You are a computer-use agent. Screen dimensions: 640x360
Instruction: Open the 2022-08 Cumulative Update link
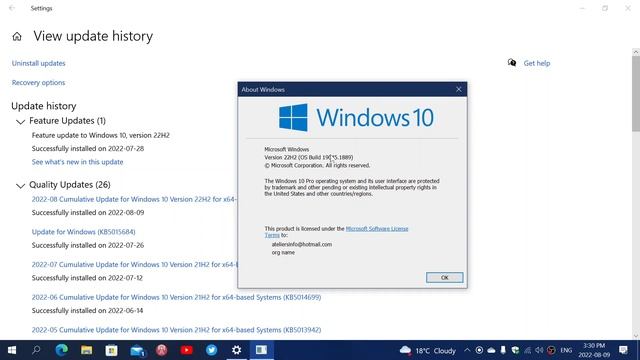pos(134,199)
